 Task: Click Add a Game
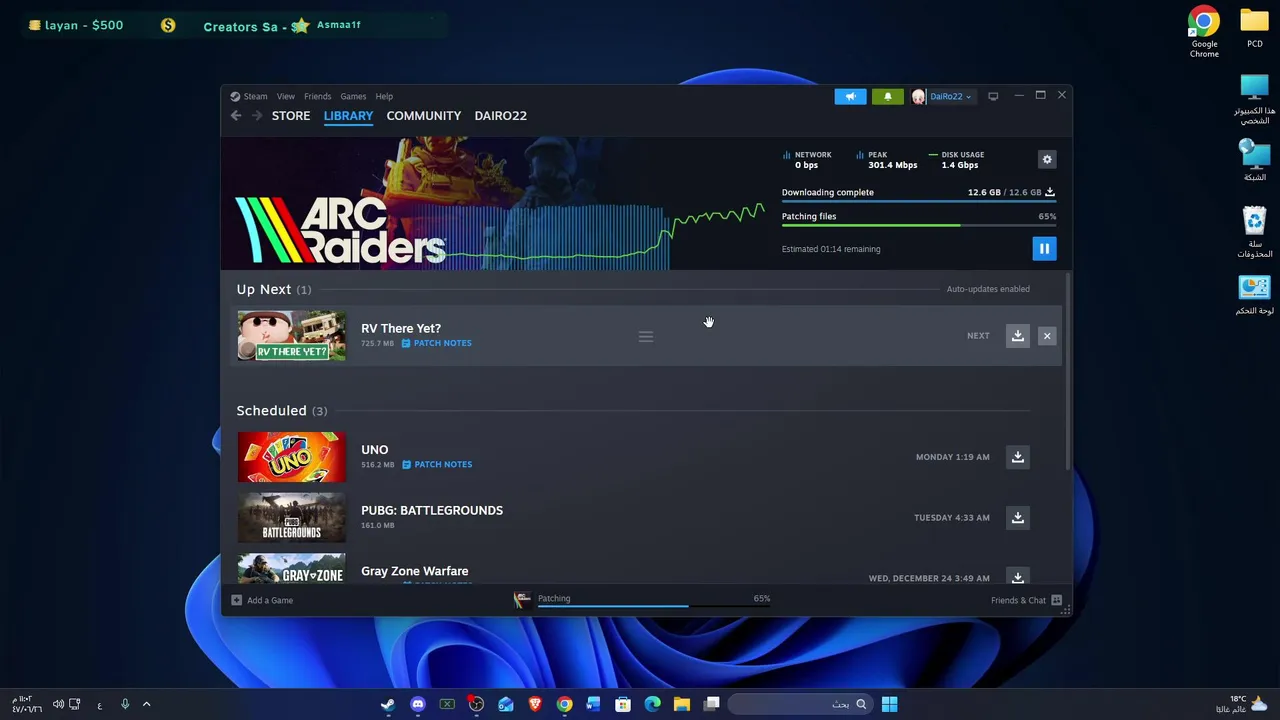[263, 600]
